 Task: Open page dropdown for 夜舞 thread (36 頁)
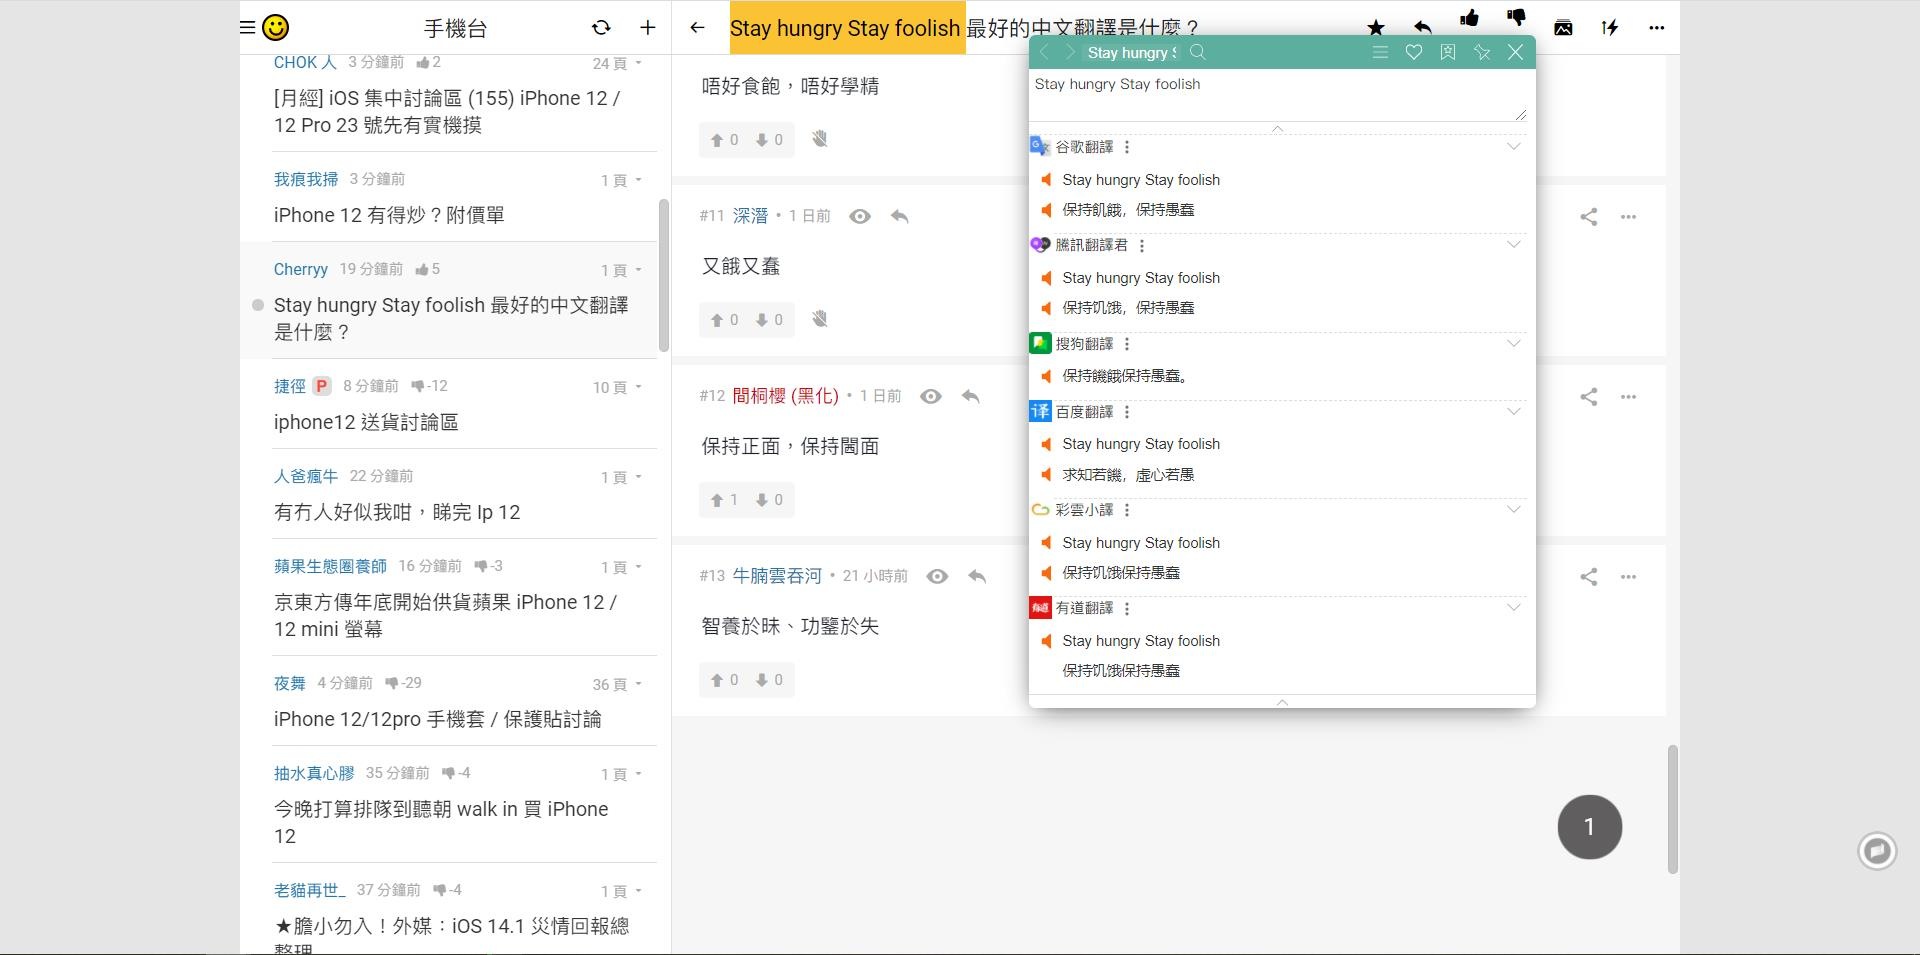(617, 685)
